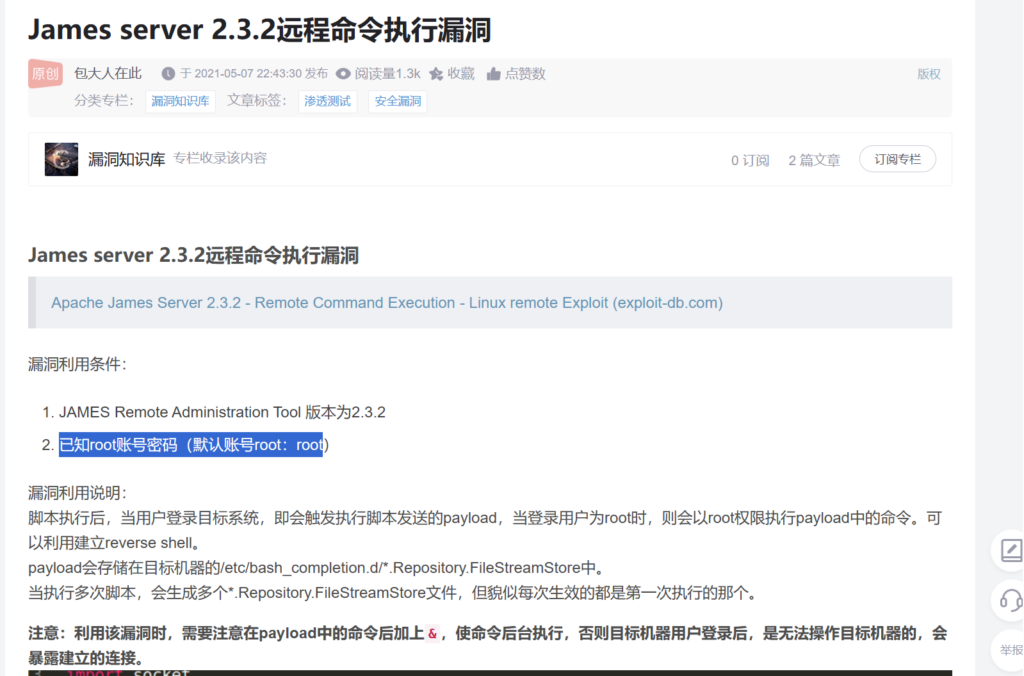The width and height of the screenshot is (1024, 676).
Task: Open the 漏洞知识库 category tag
Action: click(x=180, y=101)
